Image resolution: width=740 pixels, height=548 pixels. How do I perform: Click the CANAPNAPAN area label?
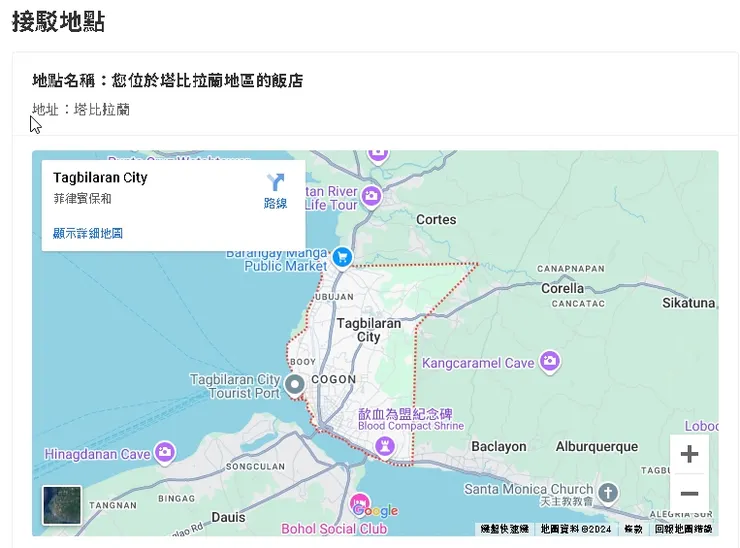pos(571,269)
